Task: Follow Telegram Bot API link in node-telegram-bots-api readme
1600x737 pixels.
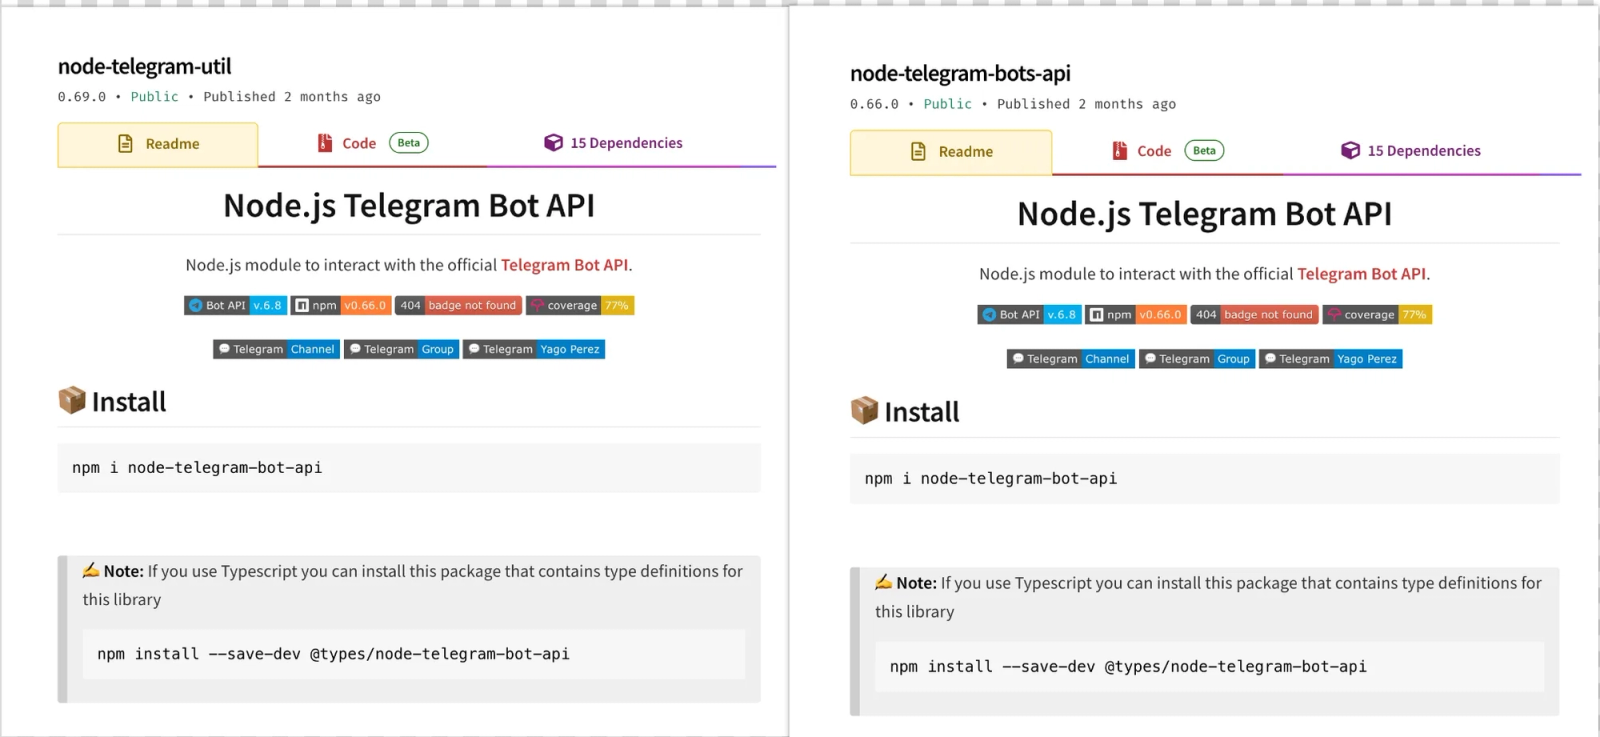Action: click(x=1361, y=274)
